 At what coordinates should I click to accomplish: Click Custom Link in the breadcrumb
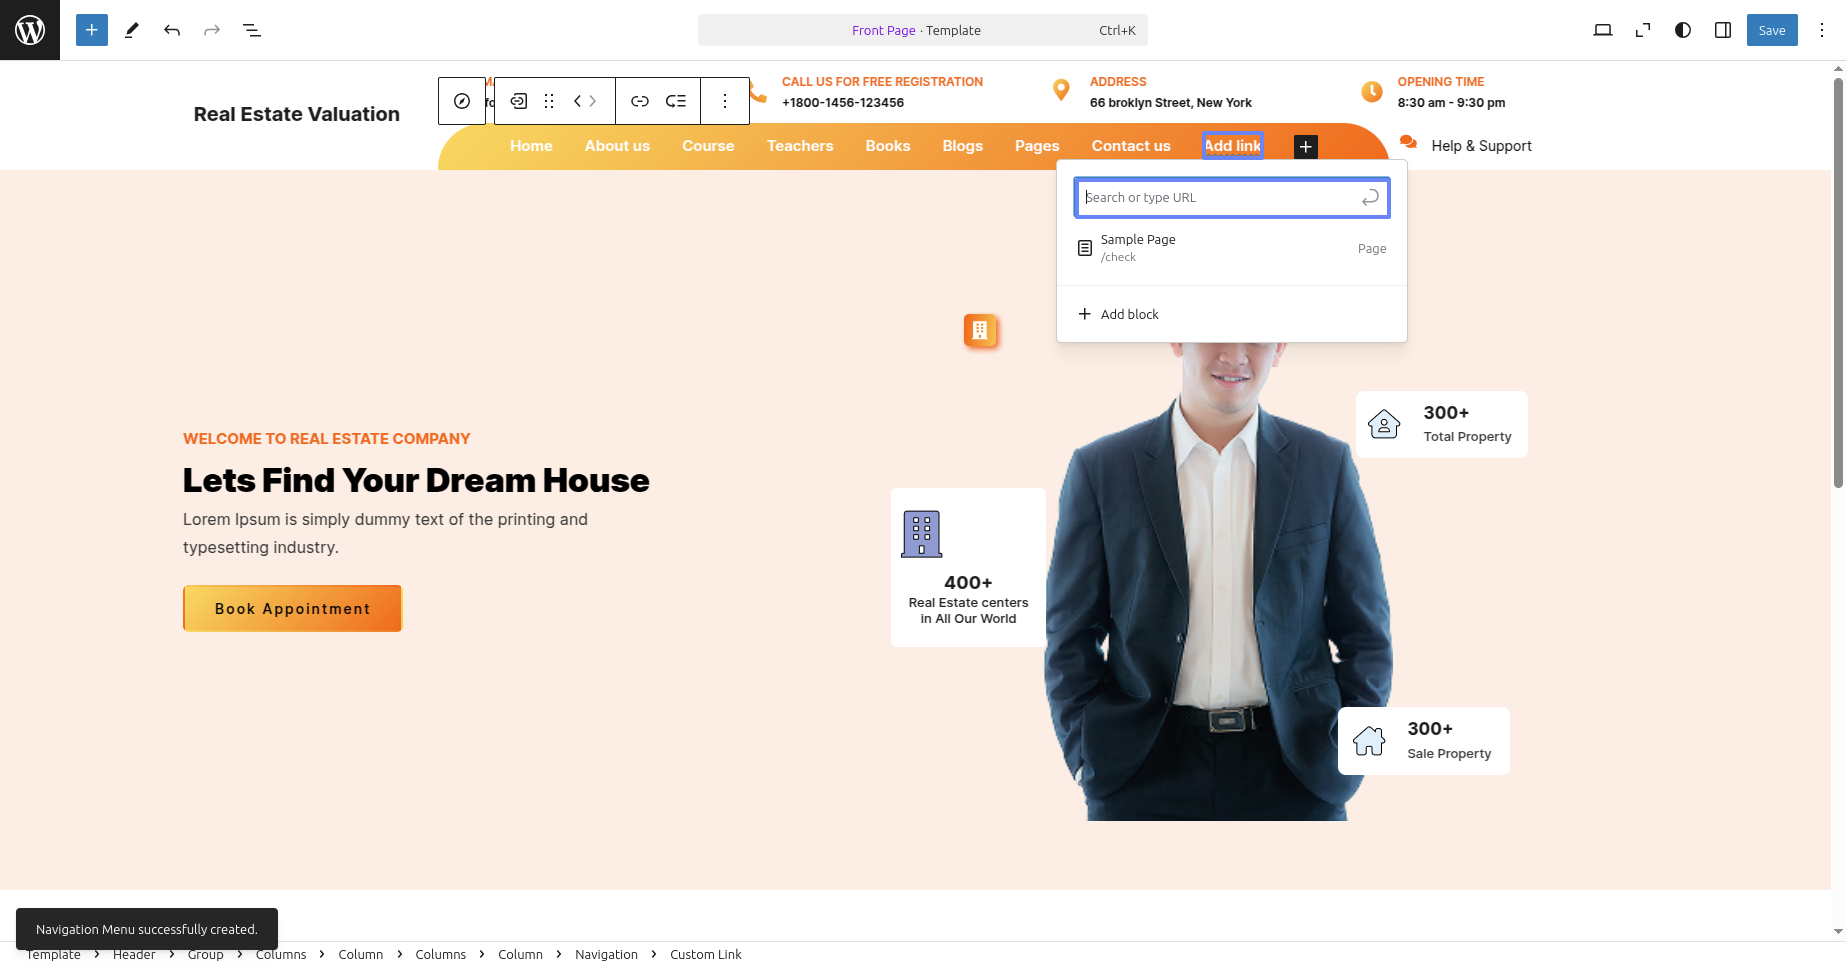(706, 954)
